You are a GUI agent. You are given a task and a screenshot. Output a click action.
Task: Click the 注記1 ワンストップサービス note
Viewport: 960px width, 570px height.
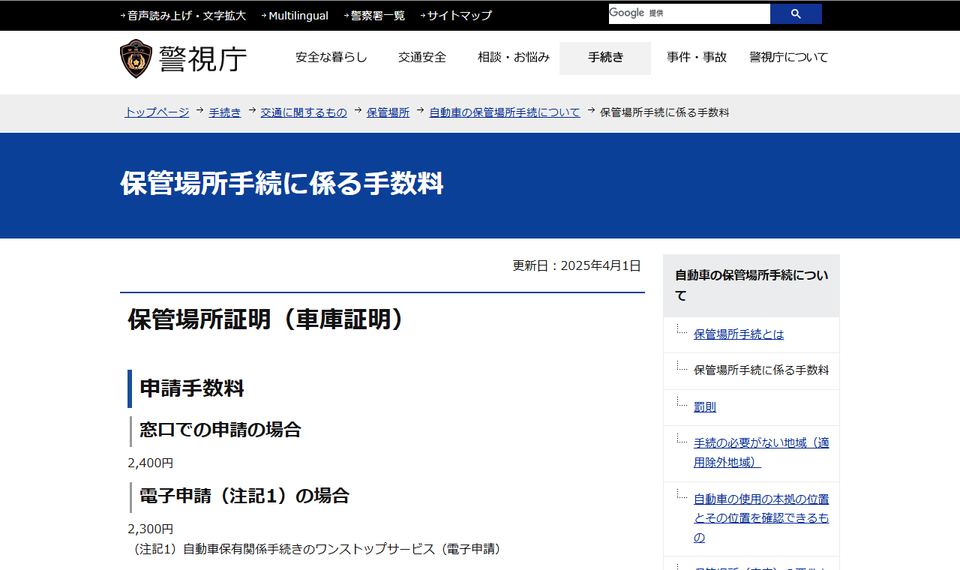pos(317,549)
